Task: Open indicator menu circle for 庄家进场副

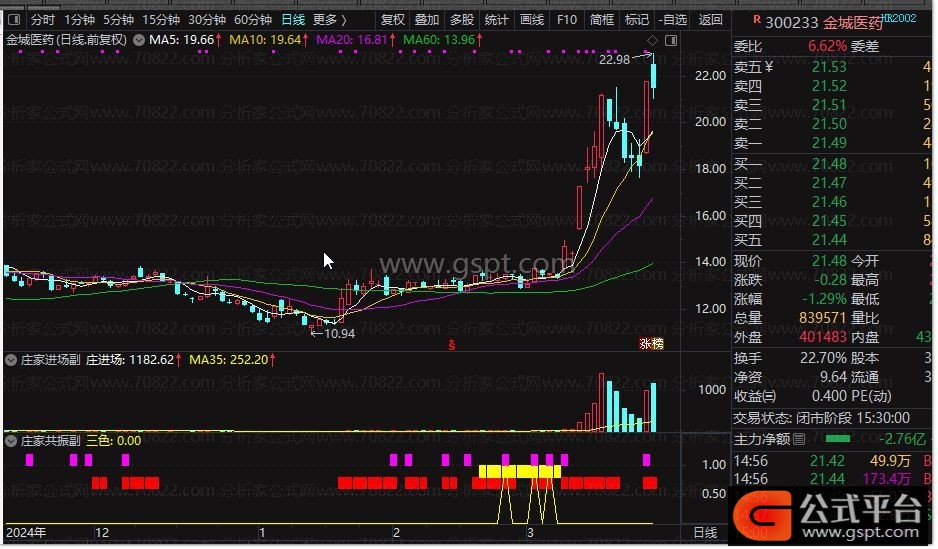Action: coord(11,360)
